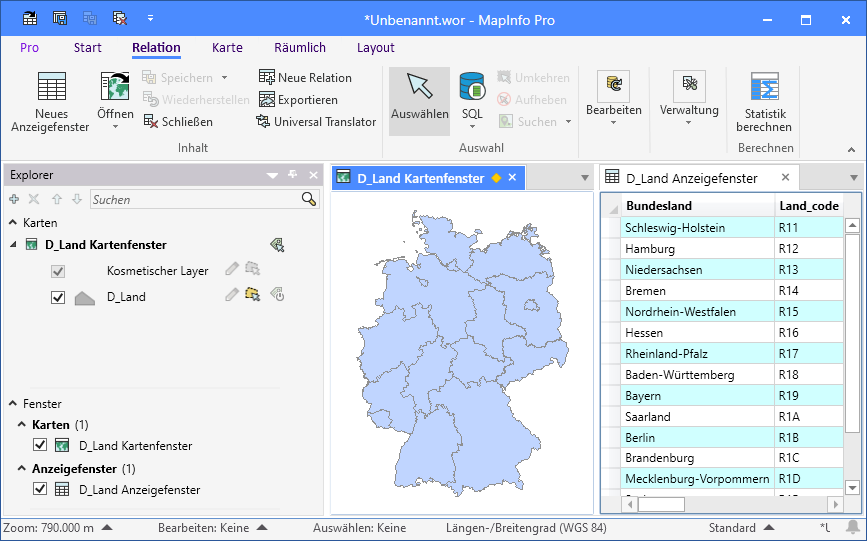Click the coordinate system Längen-/Breitengrad label
The height and width of the screenshot is (541, 867).
(x=526, y=528)
